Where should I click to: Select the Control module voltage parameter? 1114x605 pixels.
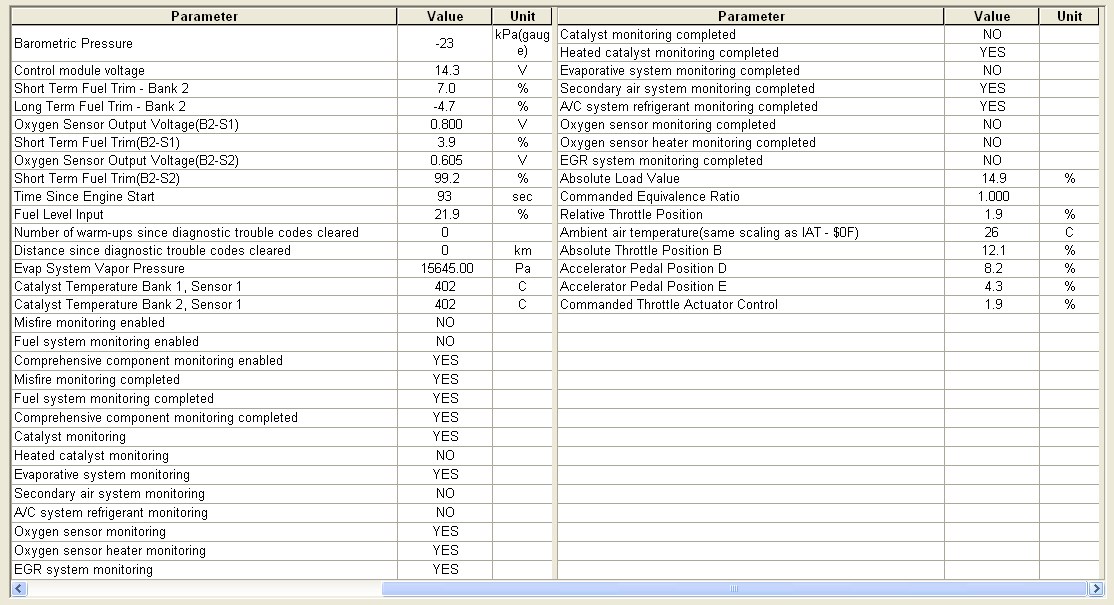point(281,70)
